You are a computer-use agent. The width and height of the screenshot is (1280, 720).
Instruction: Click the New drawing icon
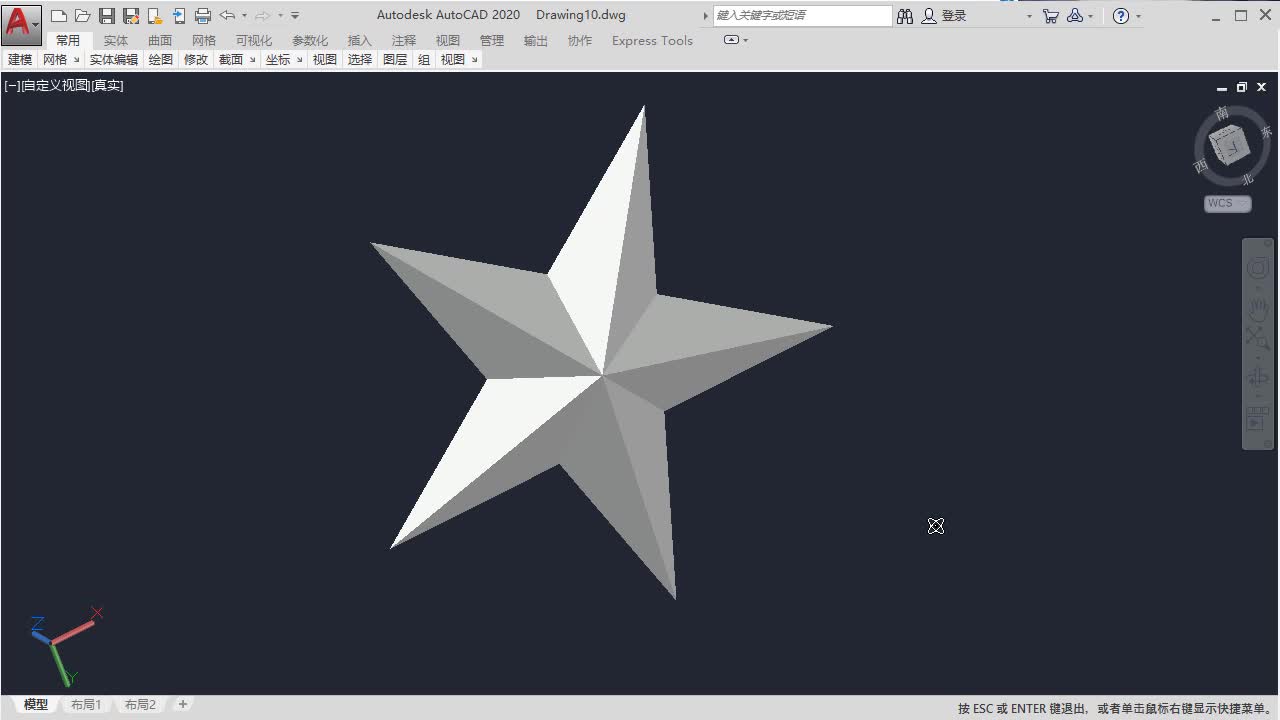click(x=59, y=16)
